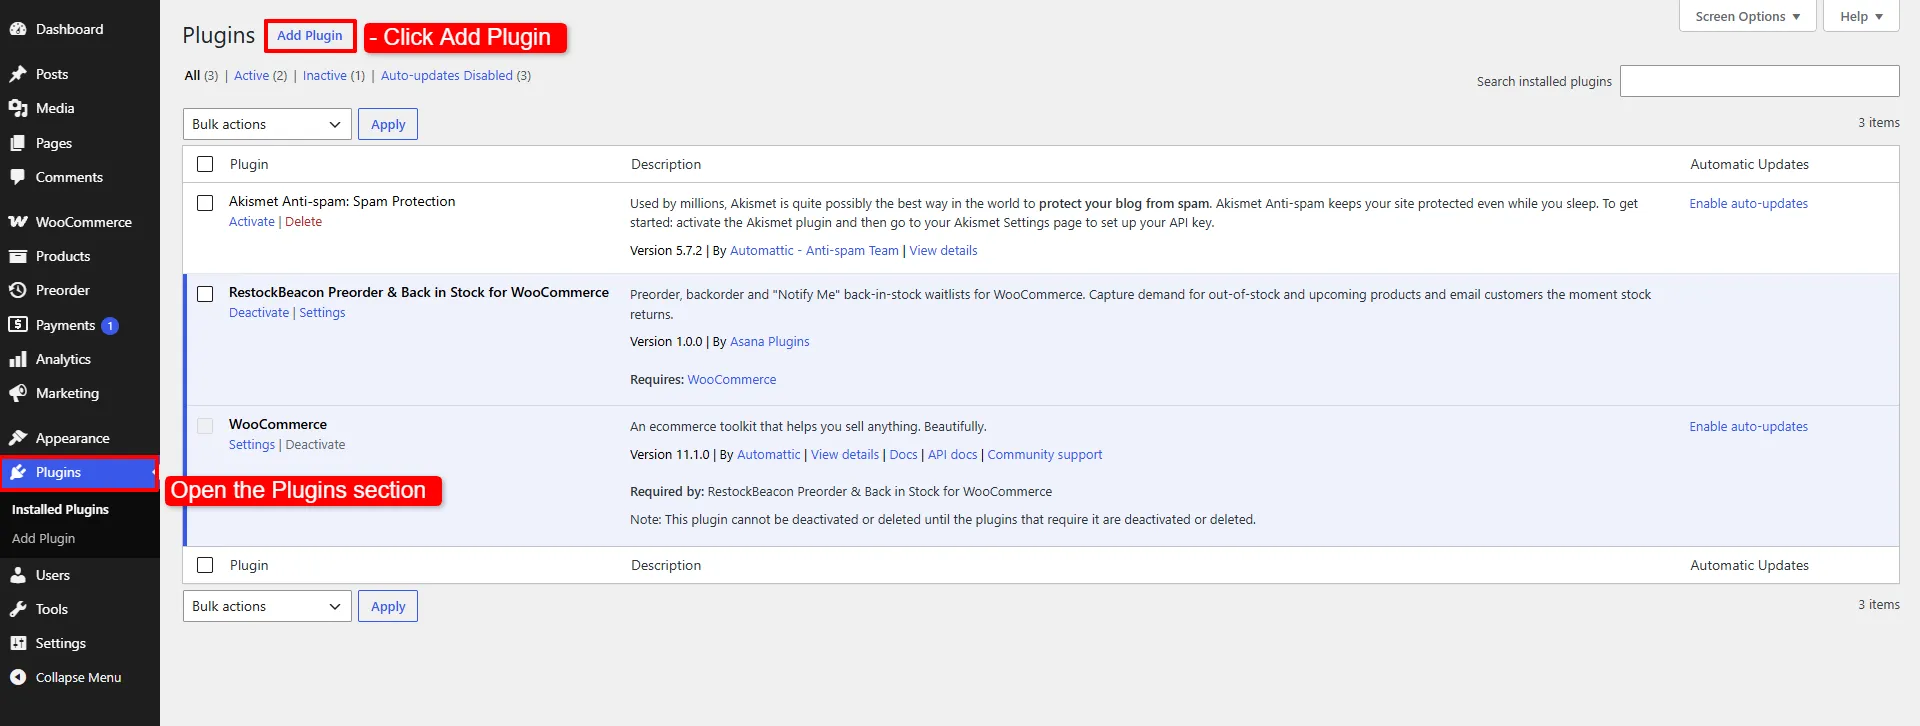The height and width of the screenshot is (726, 1920).
Task: Click the Posts pushpin icon
Action: click(18, 74)
